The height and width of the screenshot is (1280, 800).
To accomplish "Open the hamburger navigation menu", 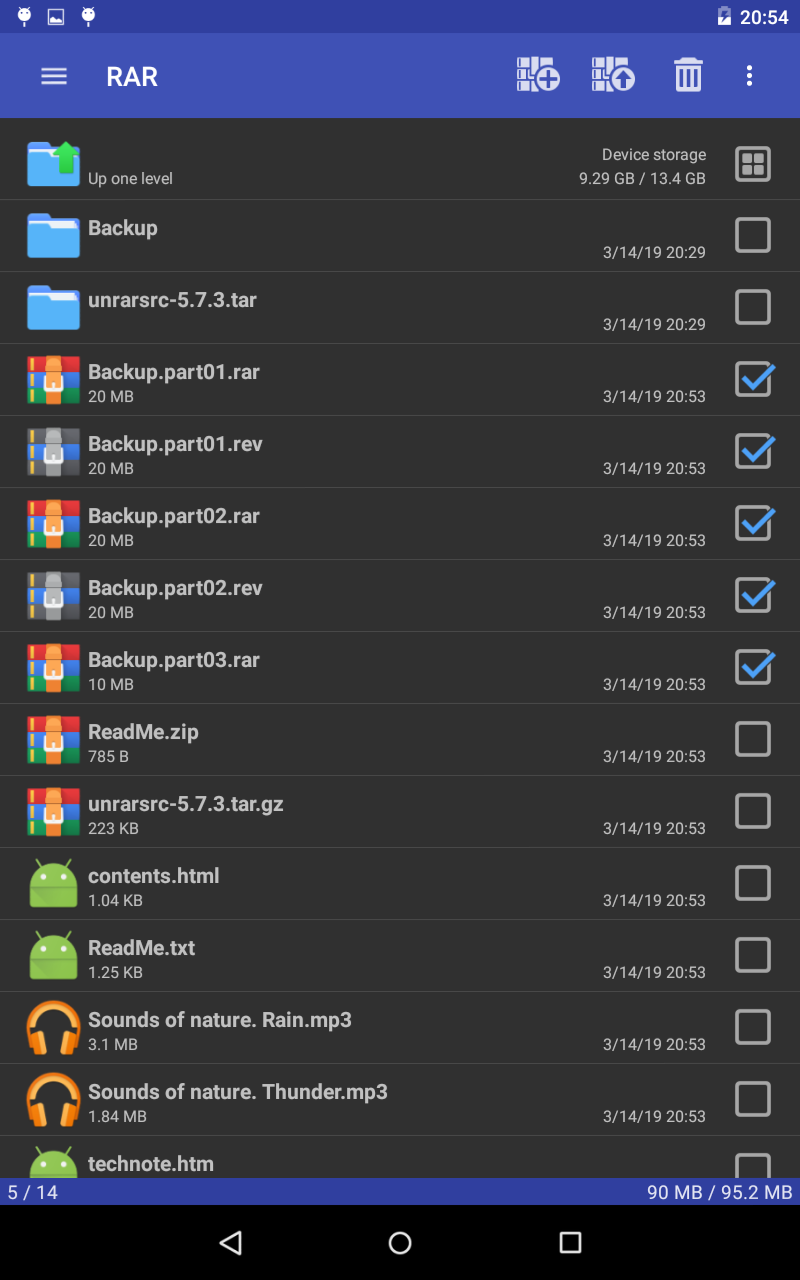I will click(54, 76).
